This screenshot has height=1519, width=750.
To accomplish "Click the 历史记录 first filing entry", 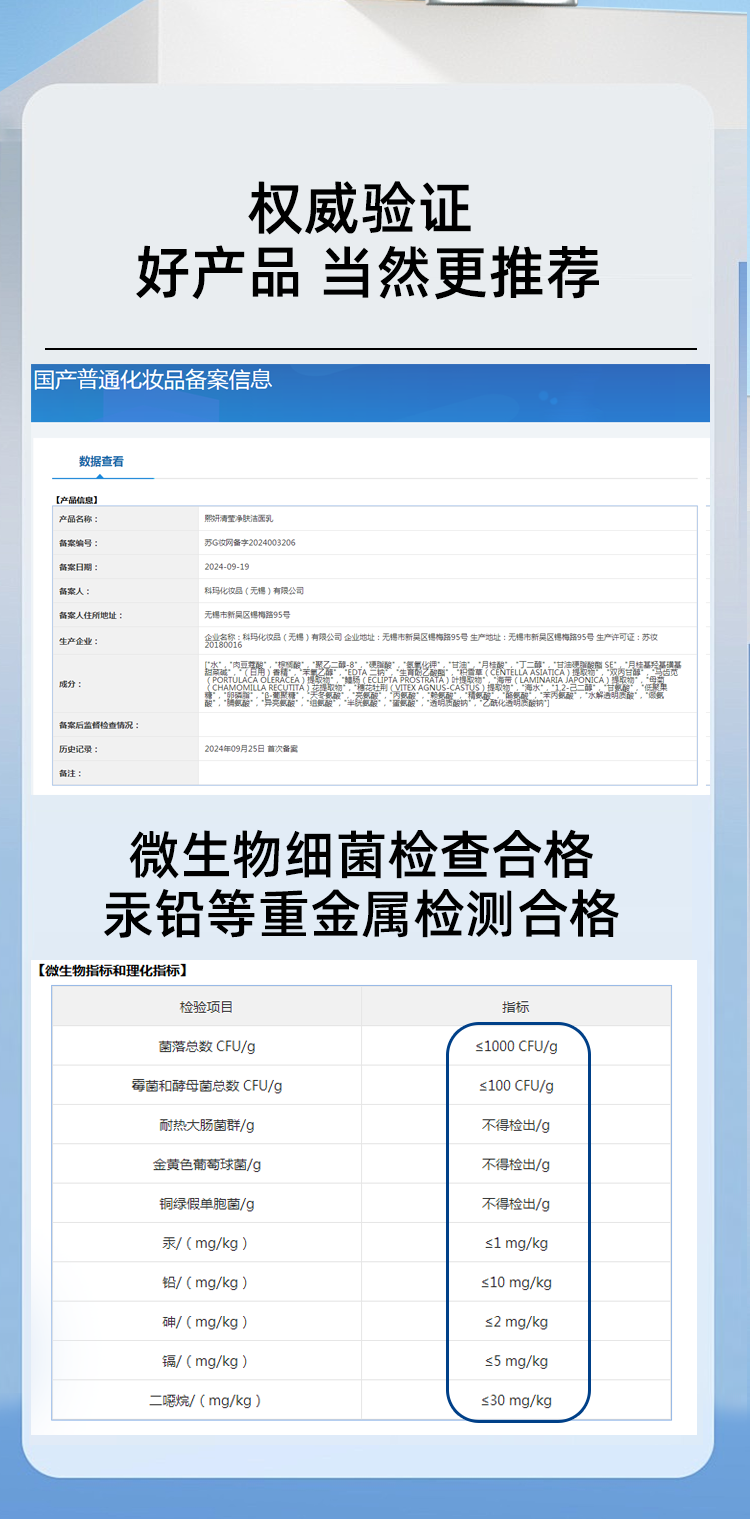I will point(250,749).
